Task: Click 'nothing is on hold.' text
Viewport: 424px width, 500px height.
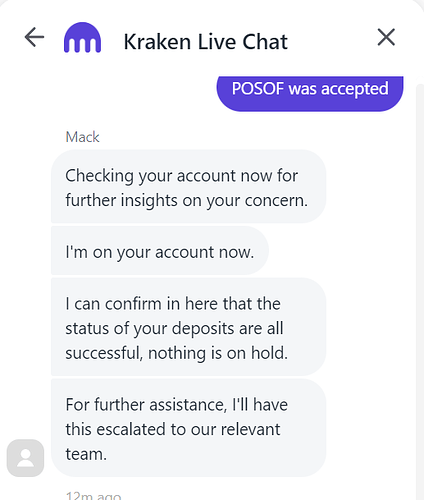Action: coord(218,353)
